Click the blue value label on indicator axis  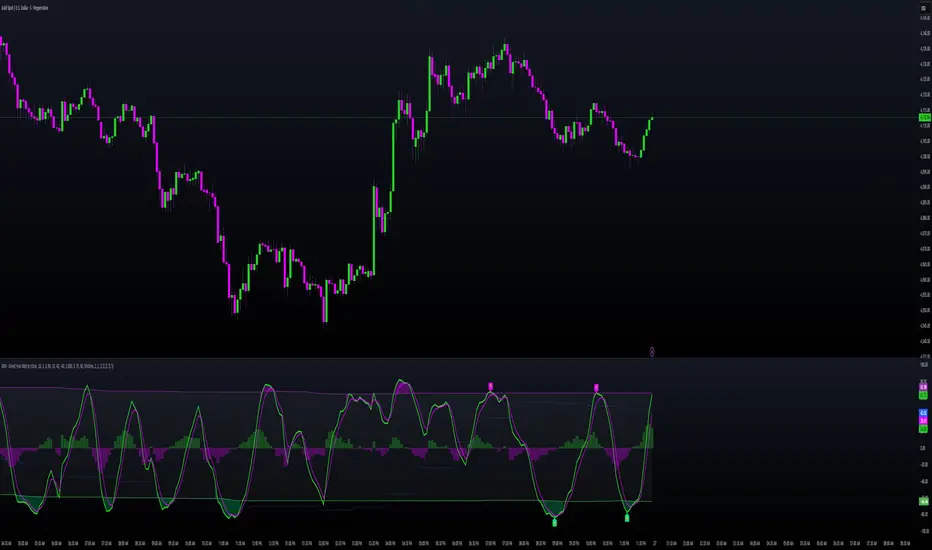(x=923, y=413)
